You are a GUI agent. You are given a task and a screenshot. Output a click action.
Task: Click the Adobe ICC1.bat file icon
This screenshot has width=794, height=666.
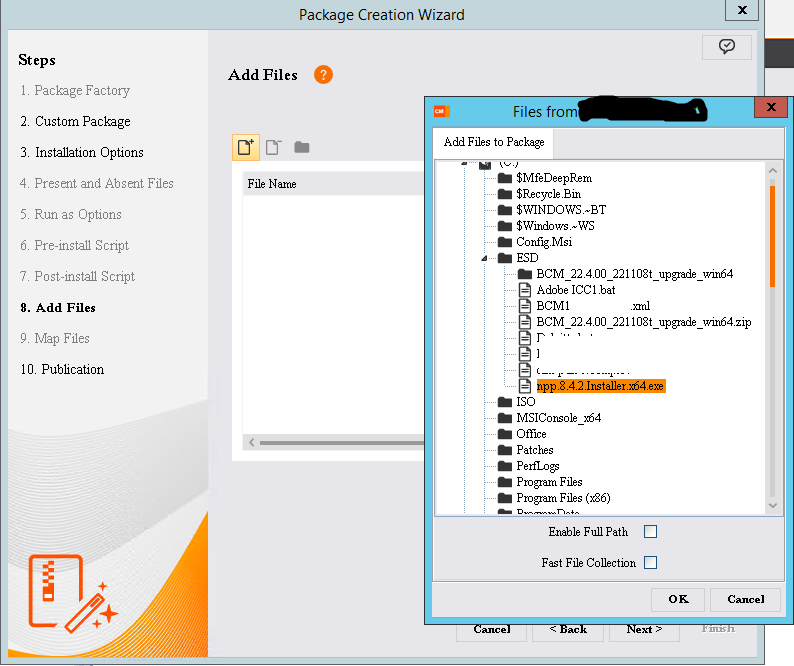tap(525, 289)
